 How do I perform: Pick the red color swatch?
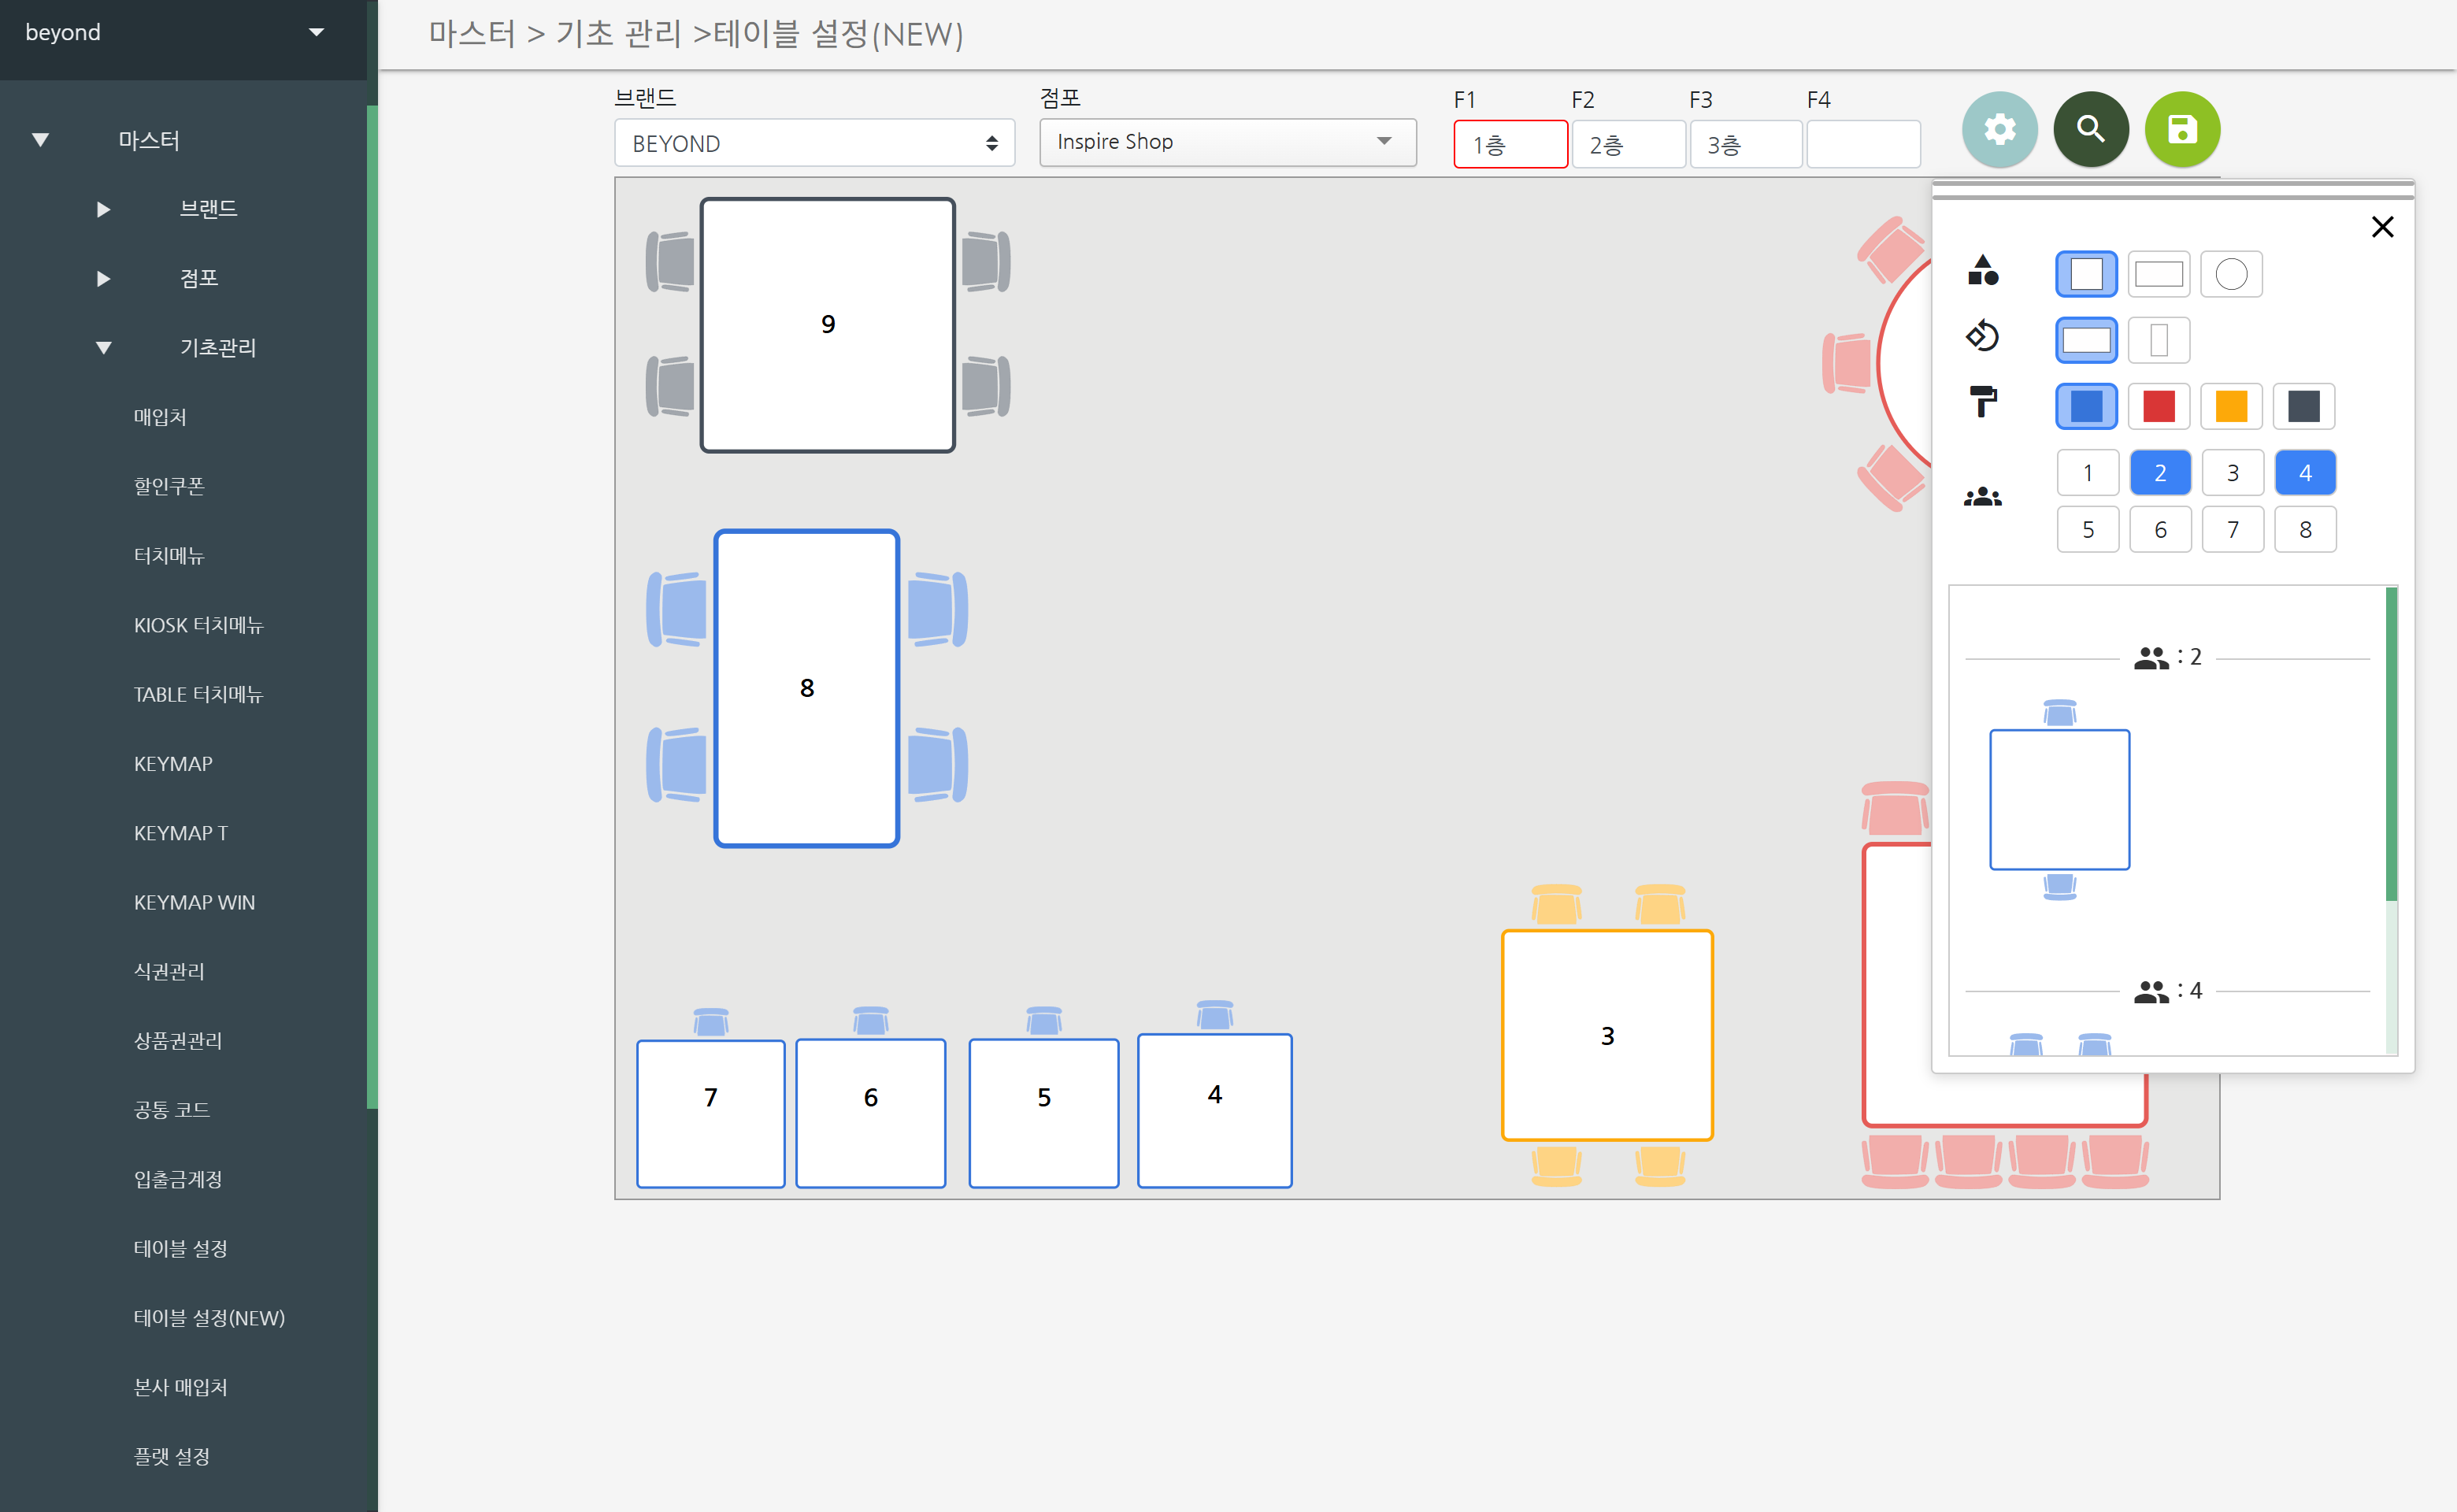tap(2158, 406)
